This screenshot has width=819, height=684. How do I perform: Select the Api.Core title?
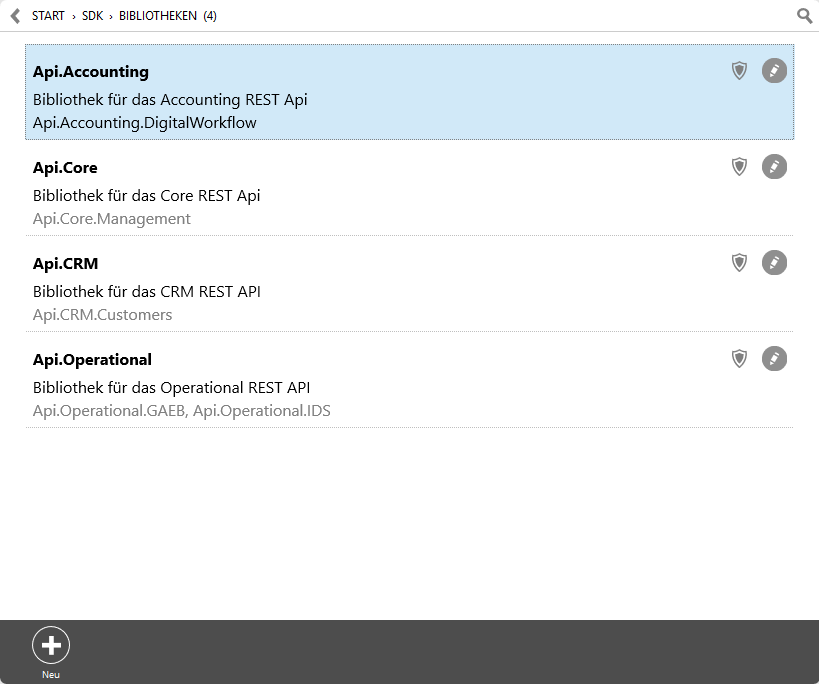[65, 168]
